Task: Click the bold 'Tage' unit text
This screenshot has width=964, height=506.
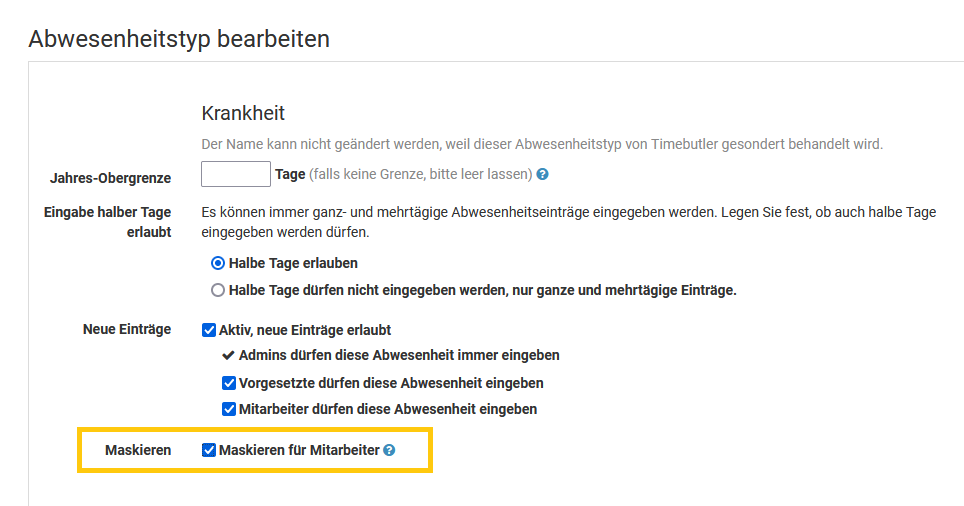Action: (290, 174)
